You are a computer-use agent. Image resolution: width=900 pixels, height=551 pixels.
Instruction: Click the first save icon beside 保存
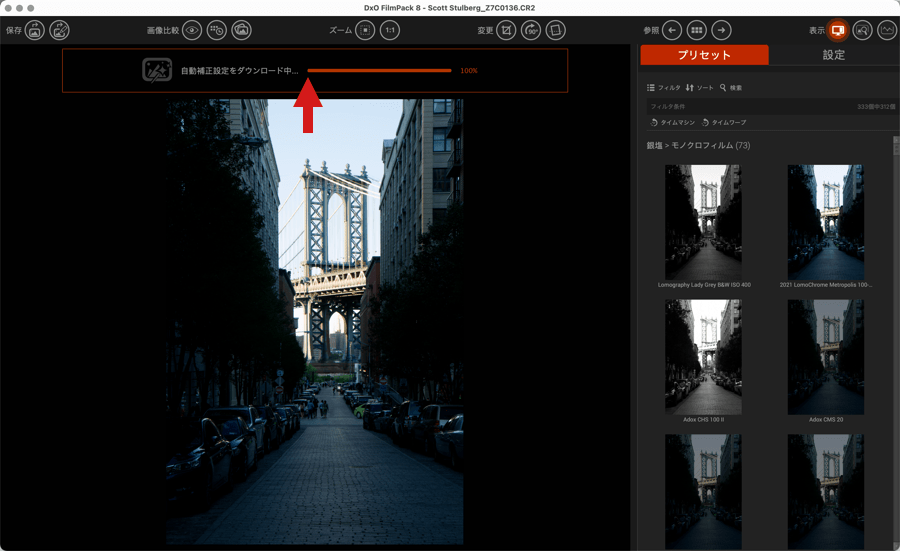(x=35, y=31)
